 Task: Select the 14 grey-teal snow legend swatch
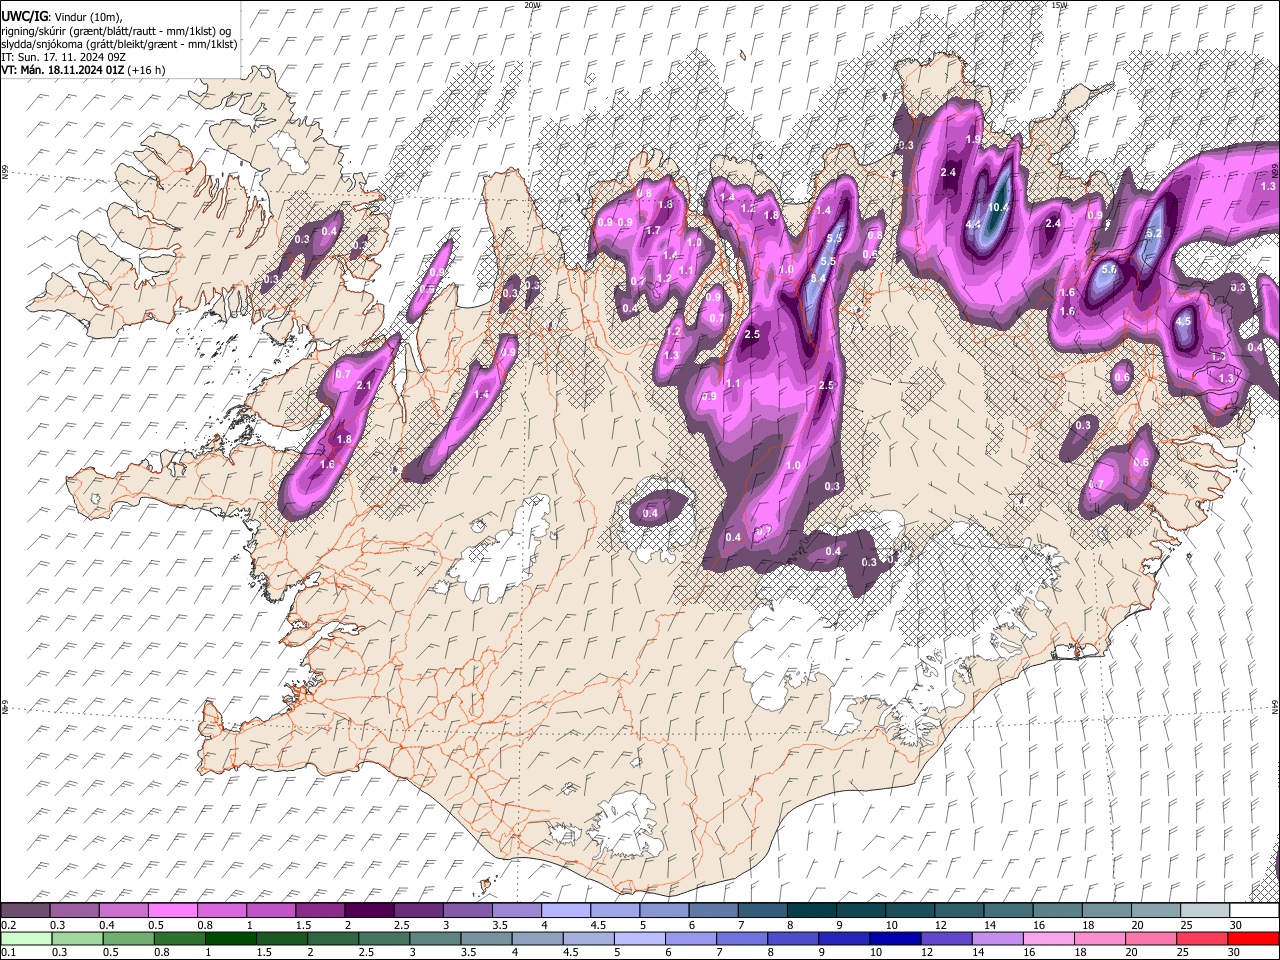[1009, 911]
